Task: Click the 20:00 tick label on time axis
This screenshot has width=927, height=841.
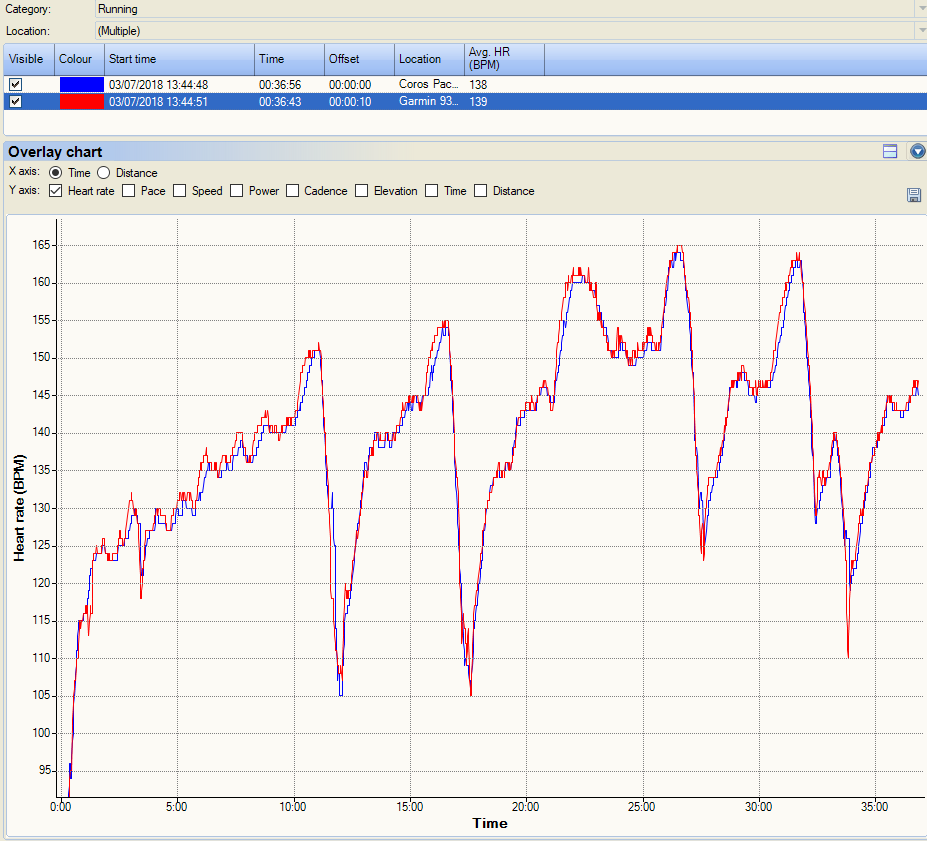Action: [525, 807]
